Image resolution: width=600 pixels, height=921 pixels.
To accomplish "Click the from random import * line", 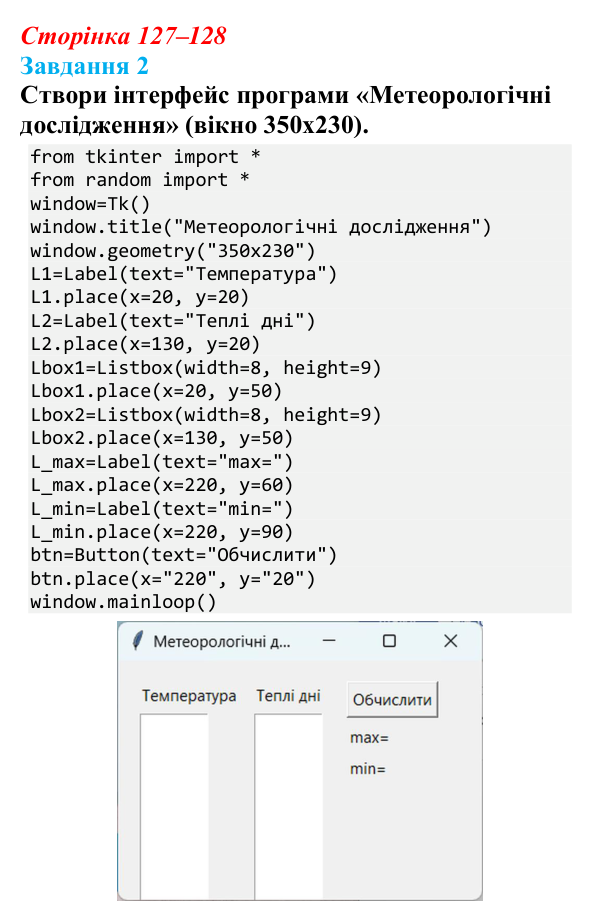I will pyautogui.click(x=140, y=180).
